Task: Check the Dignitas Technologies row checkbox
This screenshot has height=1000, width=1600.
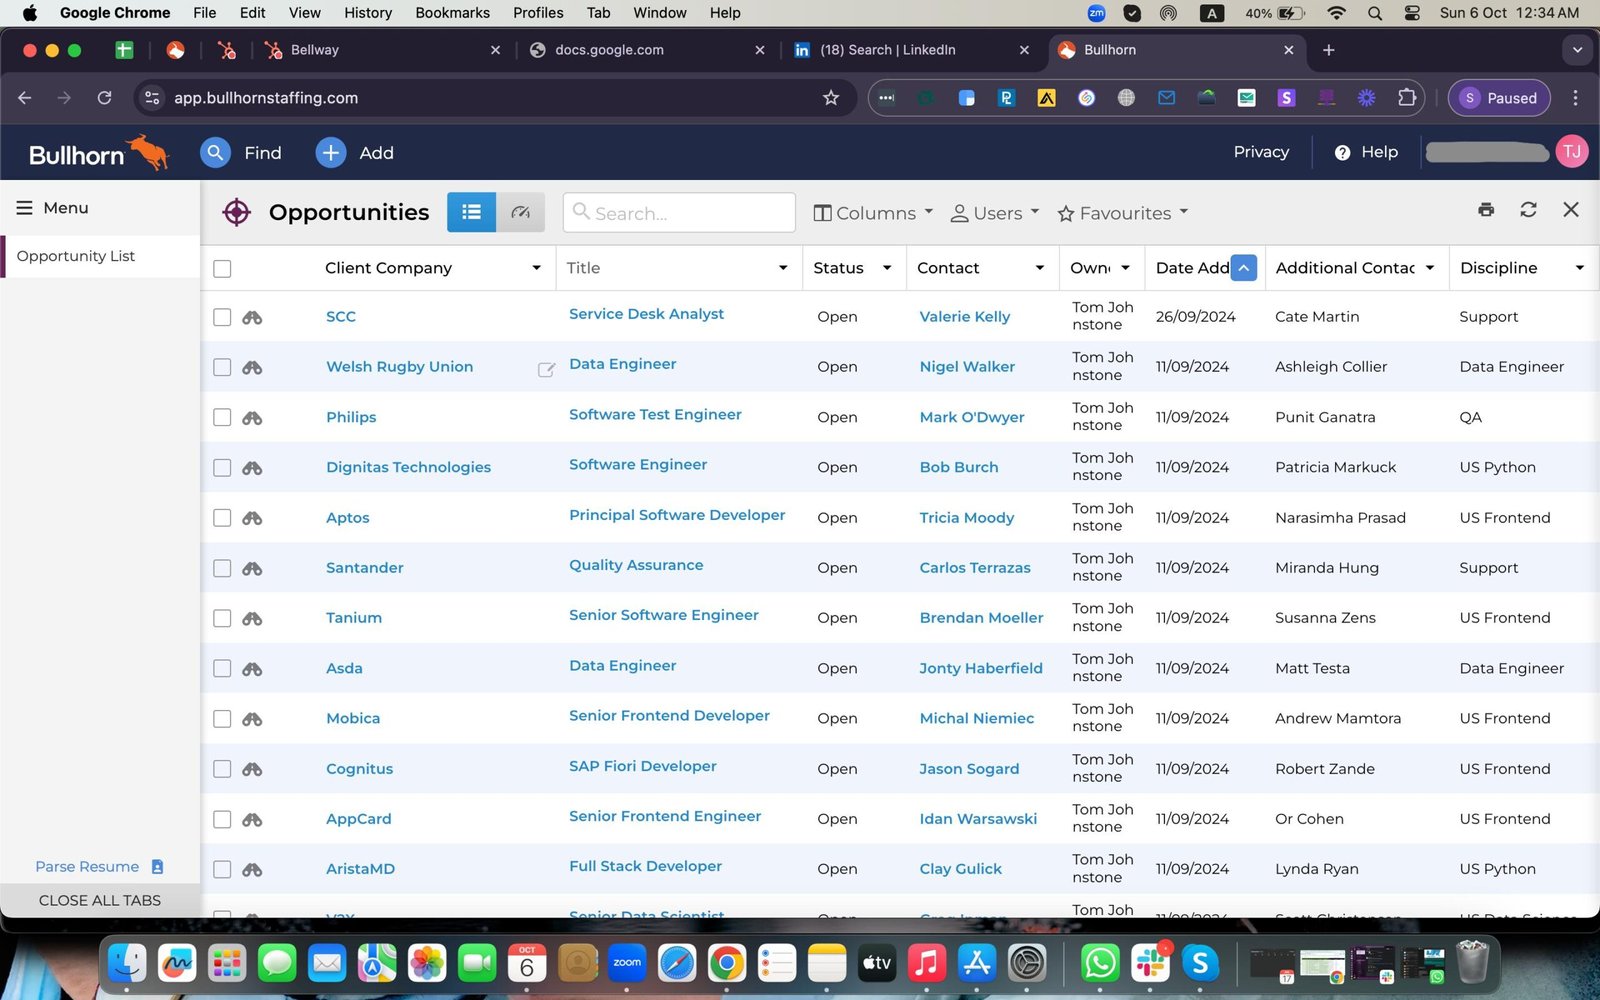Action: tap(222, 468)
